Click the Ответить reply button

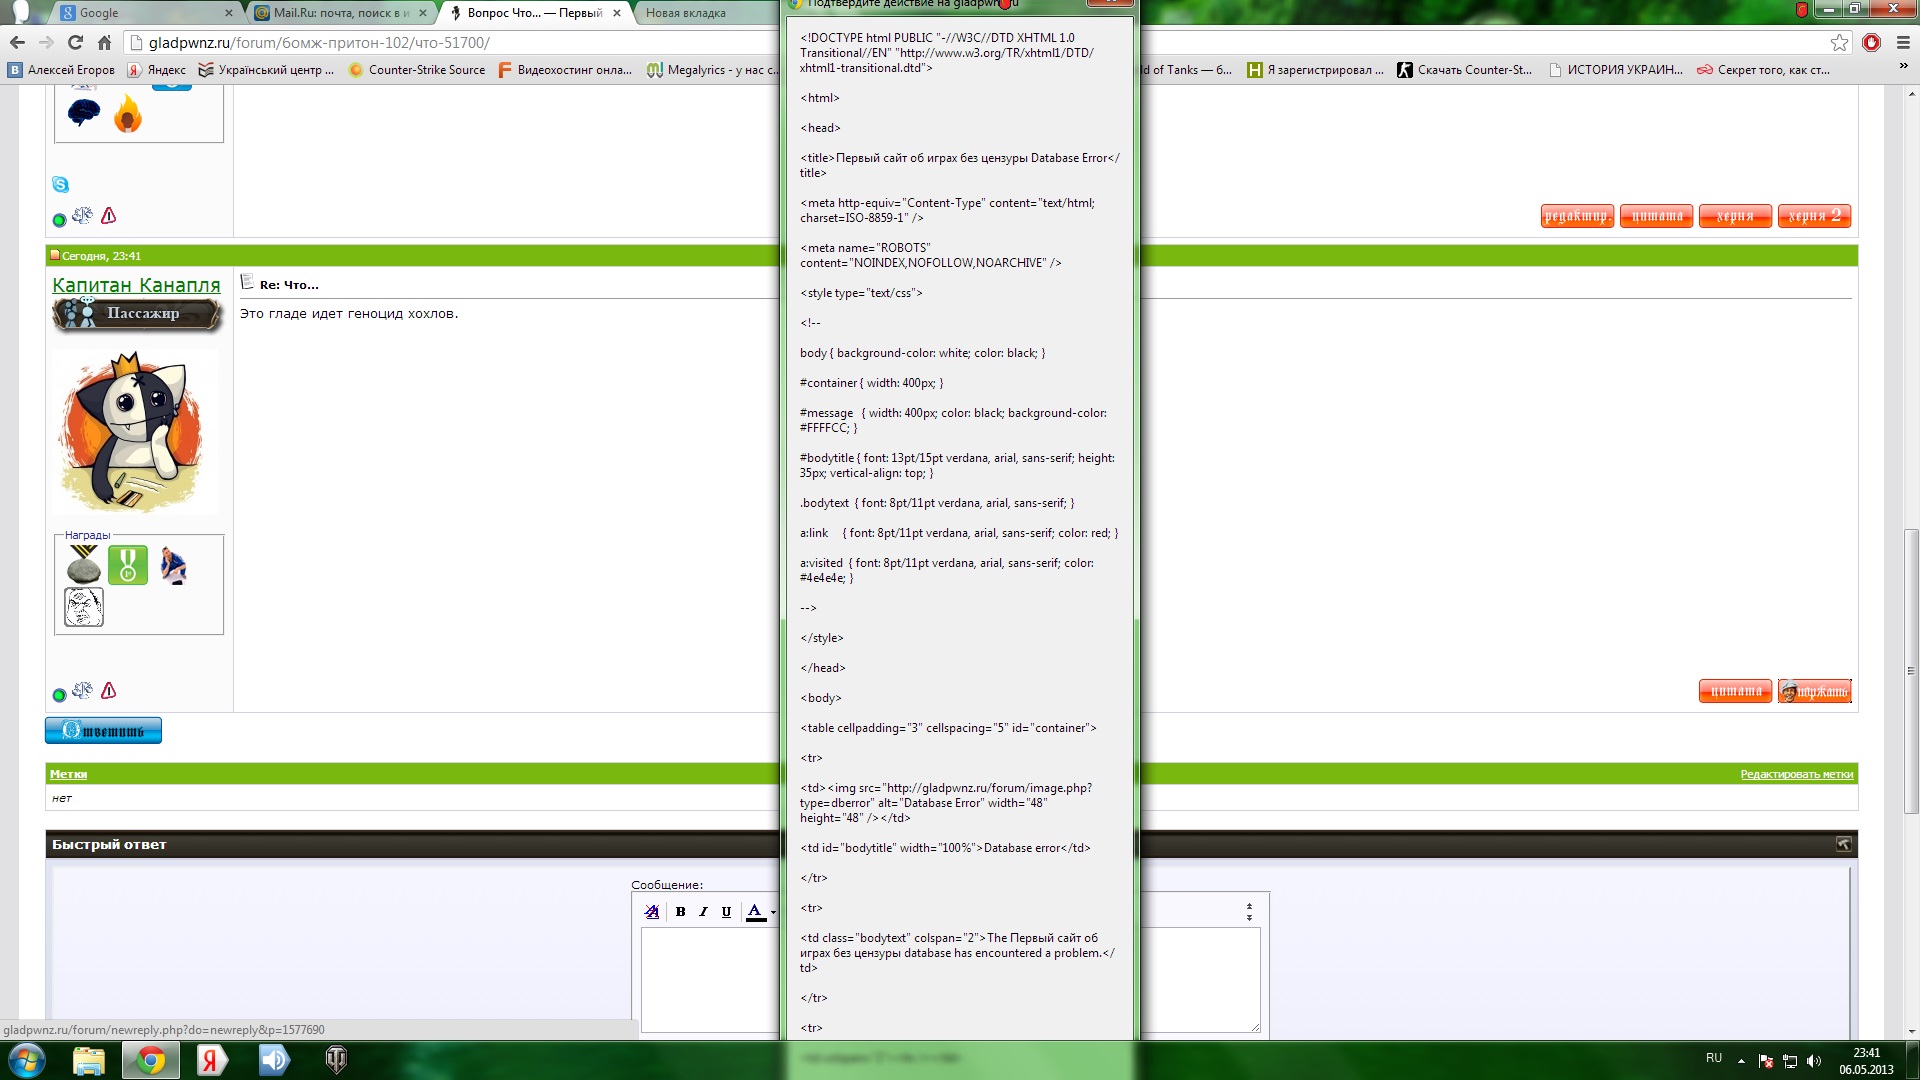point(103,731)
